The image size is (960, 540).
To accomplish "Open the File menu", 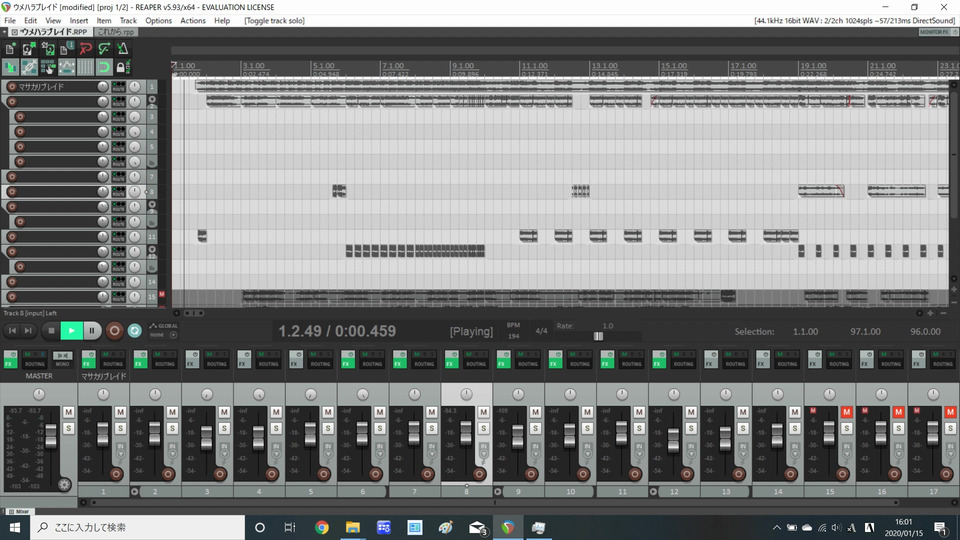I will (x=10, y=20).
